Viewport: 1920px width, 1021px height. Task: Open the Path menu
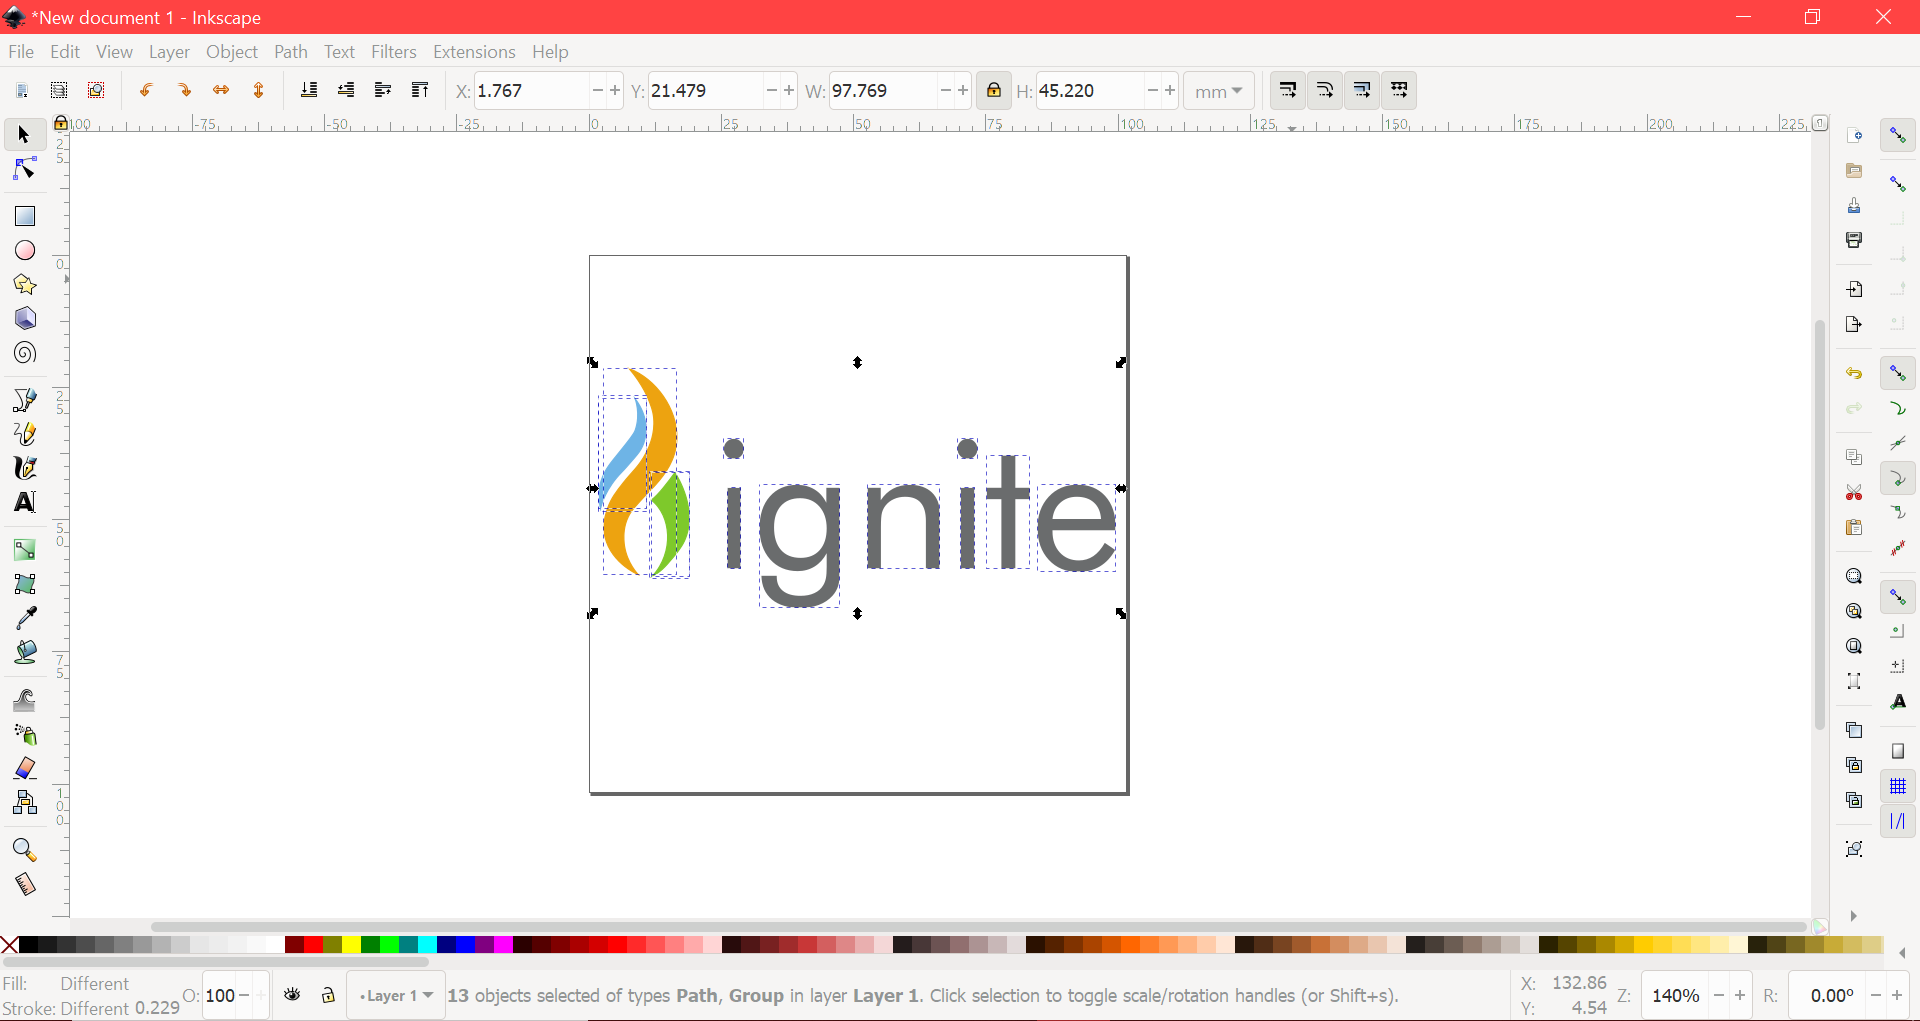click(x=291, y=52)
